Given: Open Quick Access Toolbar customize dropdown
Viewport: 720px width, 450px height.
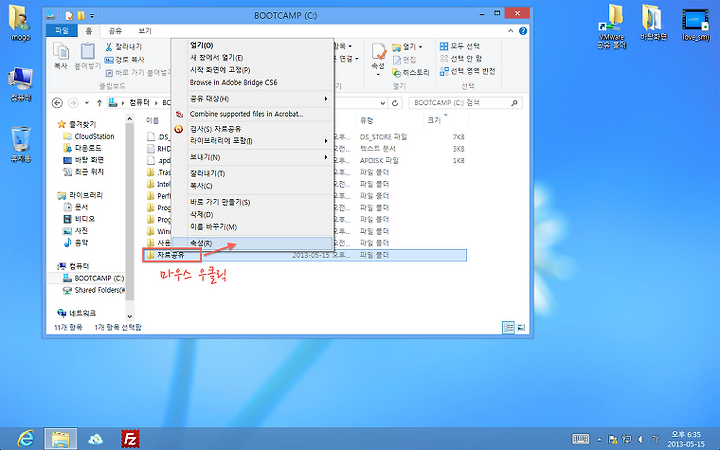Looking at the screenshot, I should point(92,16).
